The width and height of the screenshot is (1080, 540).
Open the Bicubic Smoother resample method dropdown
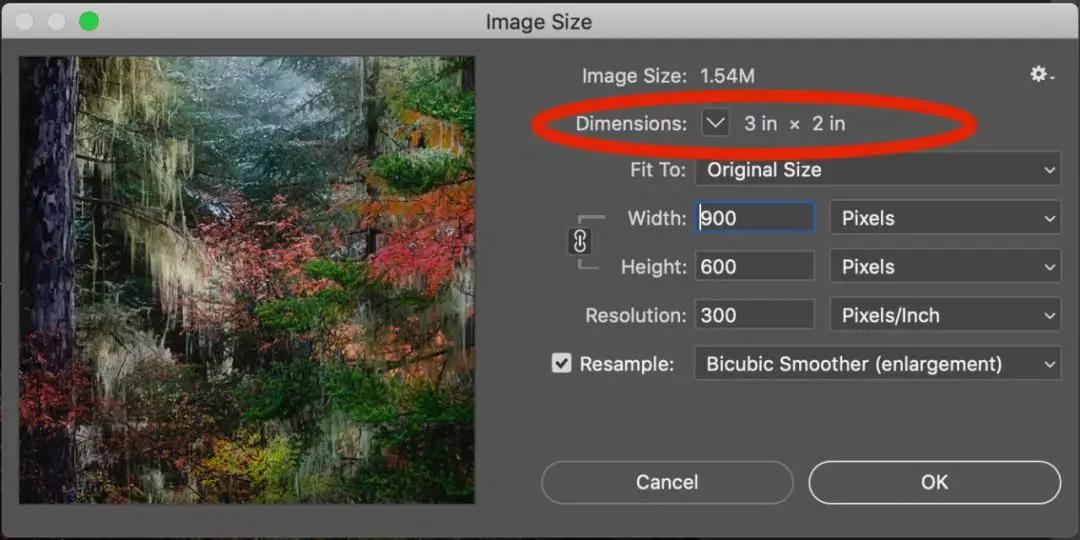pos(878,364)
